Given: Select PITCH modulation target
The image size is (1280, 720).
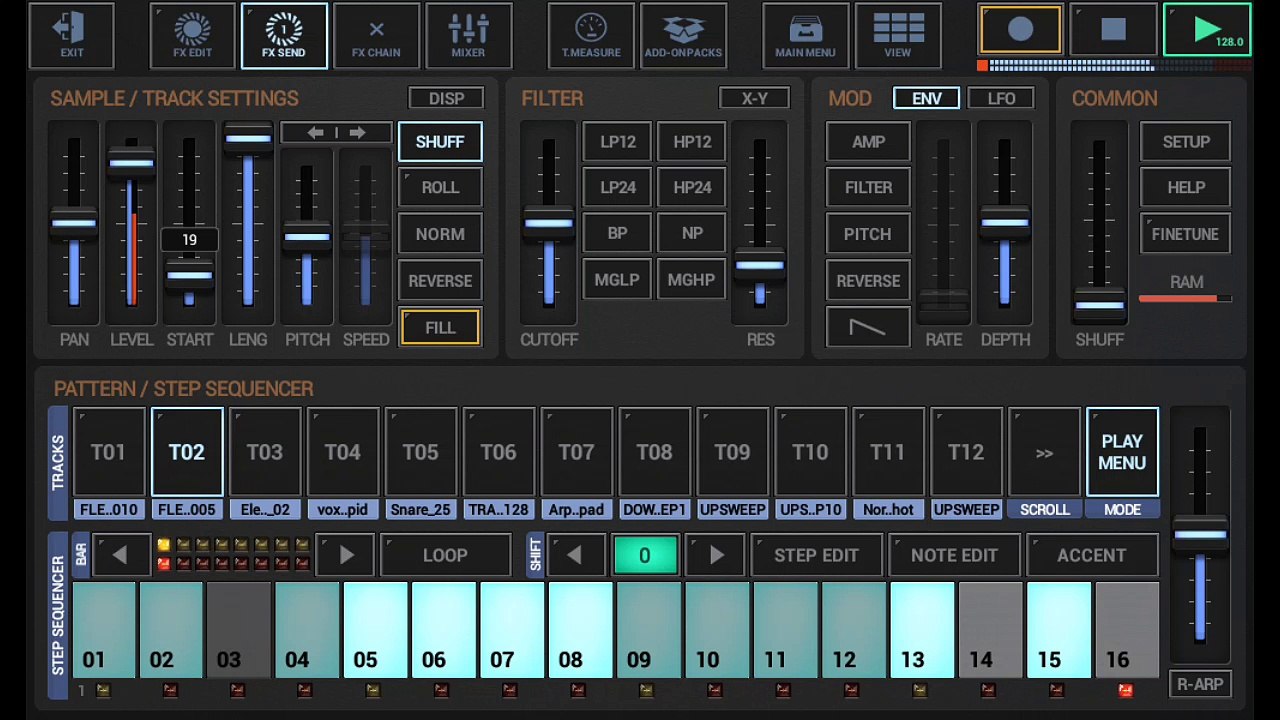Looking at the screenshot, I should tap(868, 234).
